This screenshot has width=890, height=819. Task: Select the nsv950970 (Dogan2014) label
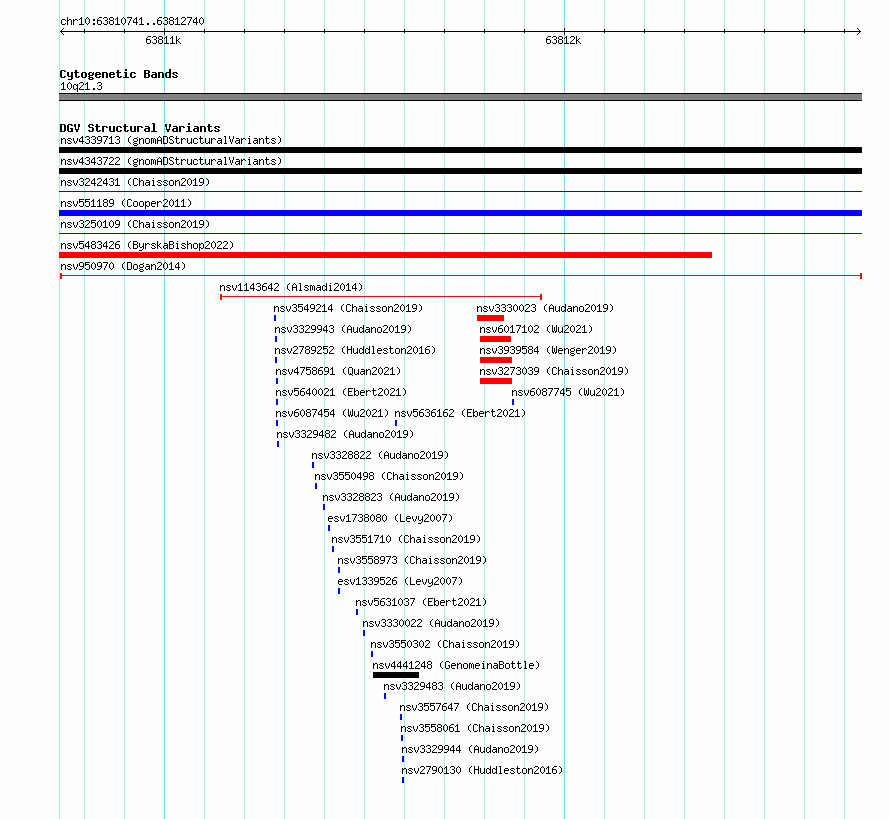pos(123,266)
